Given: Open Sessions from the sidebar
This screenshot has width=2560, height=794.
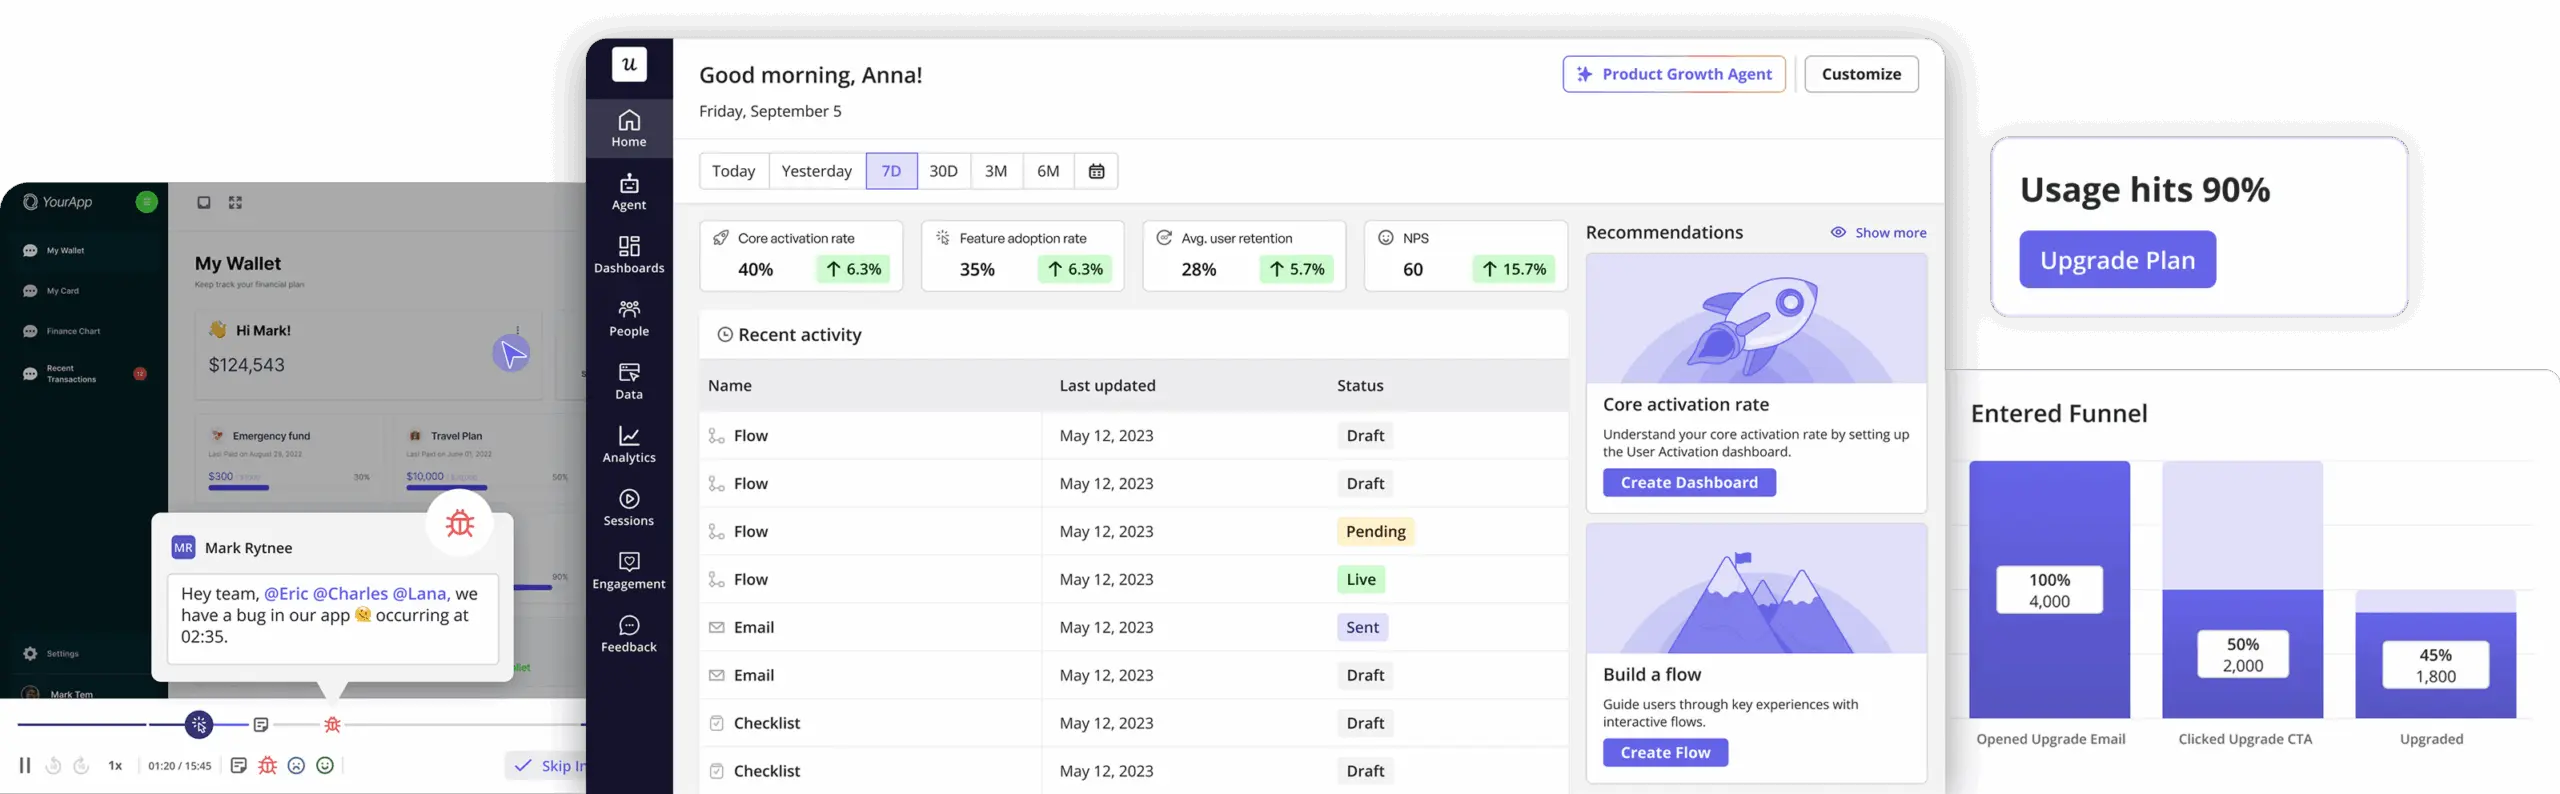Looking at the screenshot, I should 628,507.
